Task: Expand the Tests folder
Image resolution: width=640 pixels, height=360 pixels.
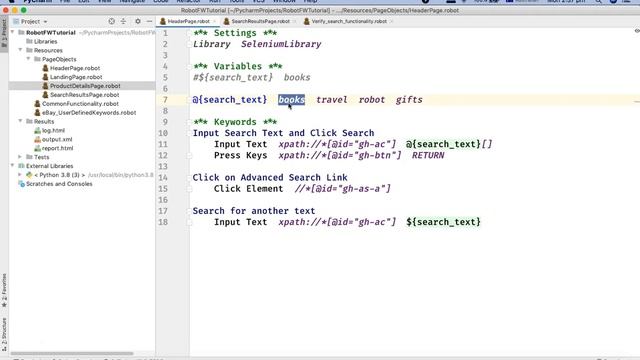Action: coord(20,157)
